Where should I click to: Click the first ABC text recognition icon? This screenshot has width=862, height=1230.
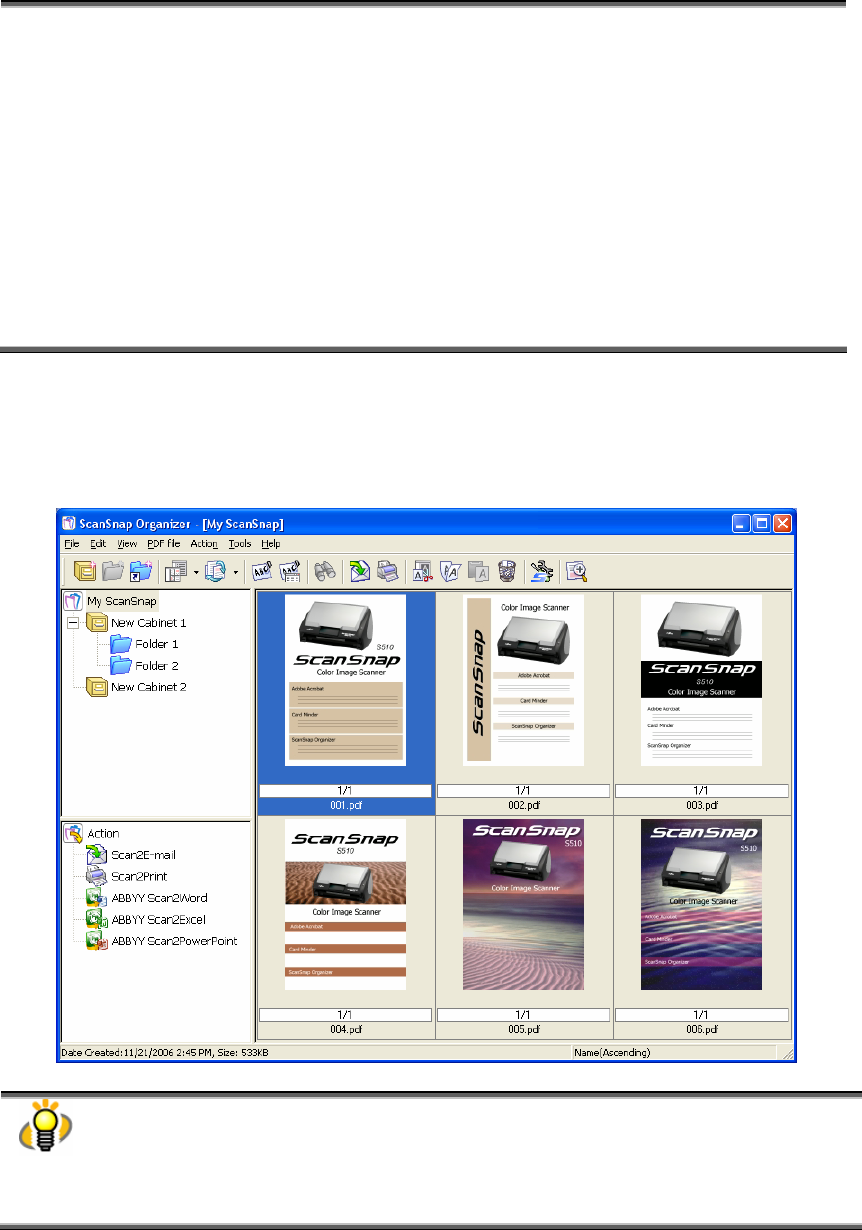[x=262, y=572]
